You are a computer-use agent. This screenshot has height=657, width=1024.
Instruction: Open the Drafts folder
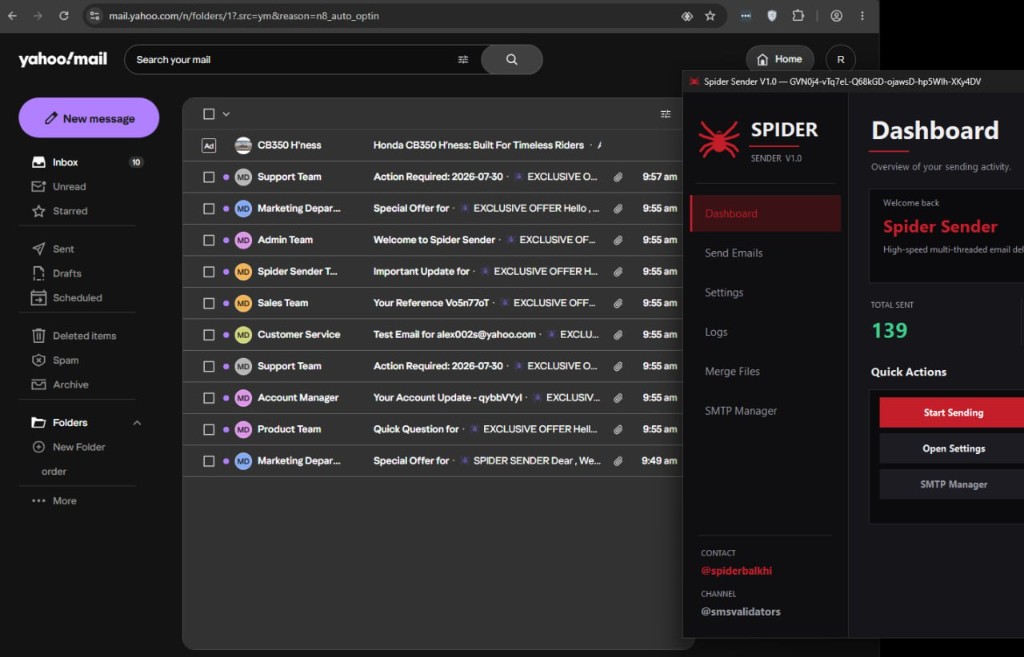(67, 274)
